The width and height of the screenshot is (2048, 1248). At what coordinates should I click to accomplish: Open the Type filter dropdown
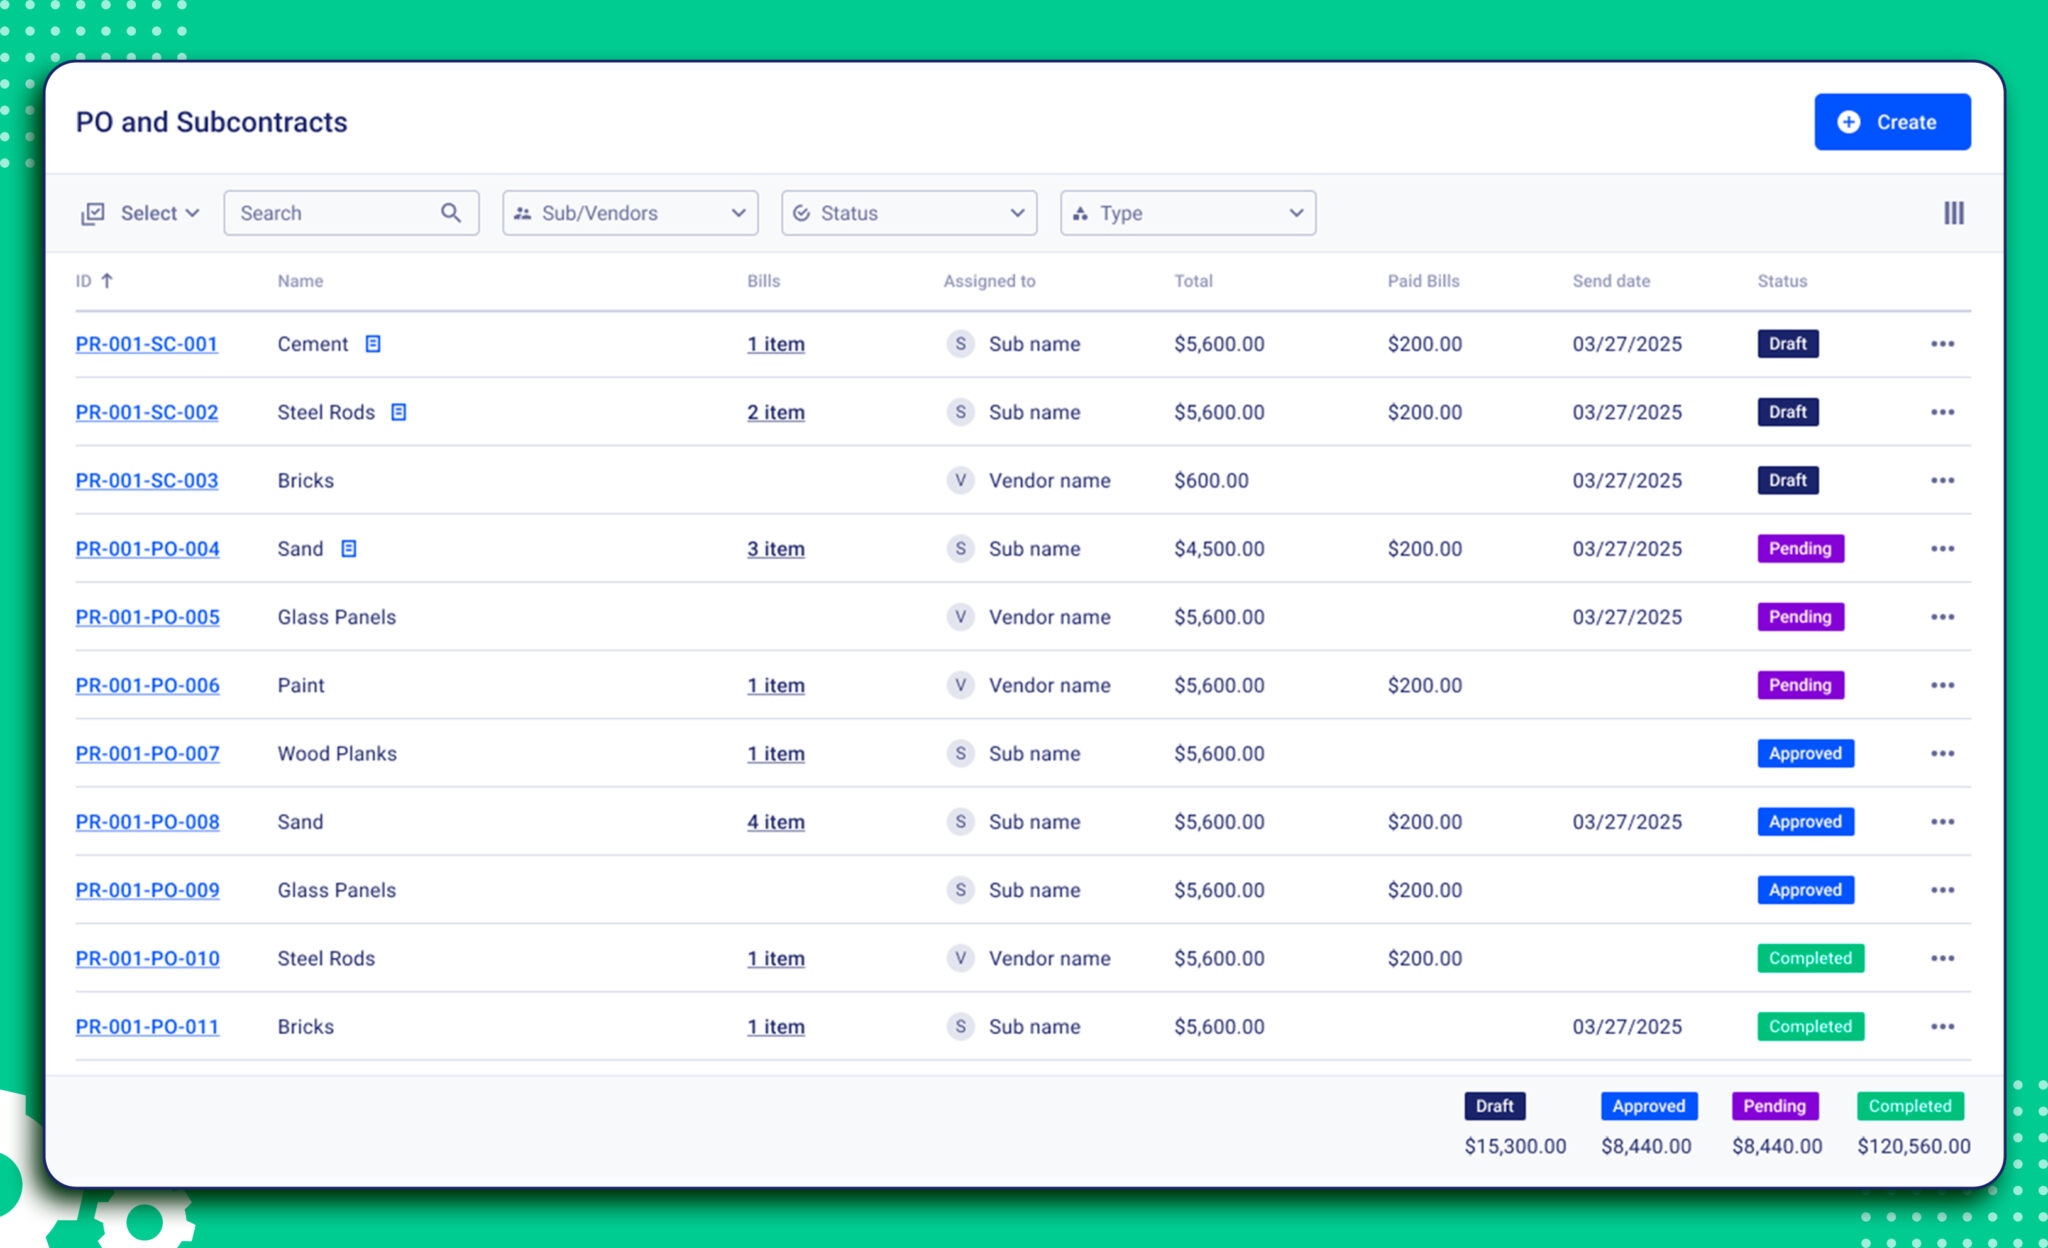click(x=1187, y=213)
